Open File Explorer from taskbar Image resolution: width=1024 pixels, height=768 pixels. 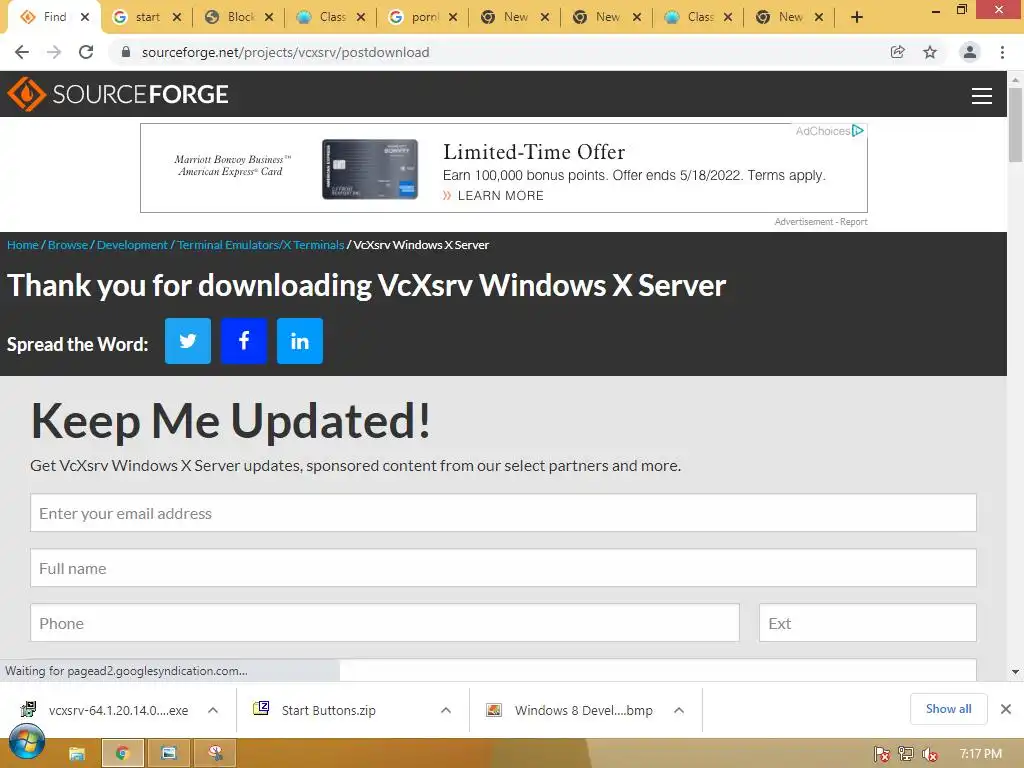click(x=77, y=754)
